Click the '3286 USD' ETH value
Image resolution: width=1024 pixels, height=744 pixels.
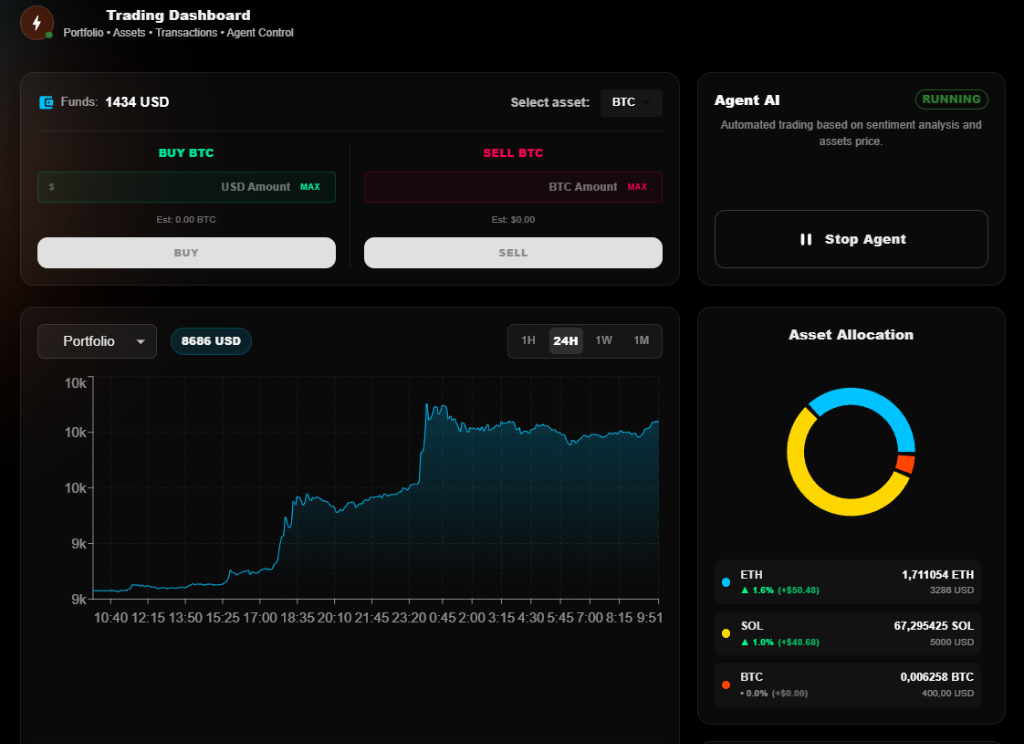952,590
